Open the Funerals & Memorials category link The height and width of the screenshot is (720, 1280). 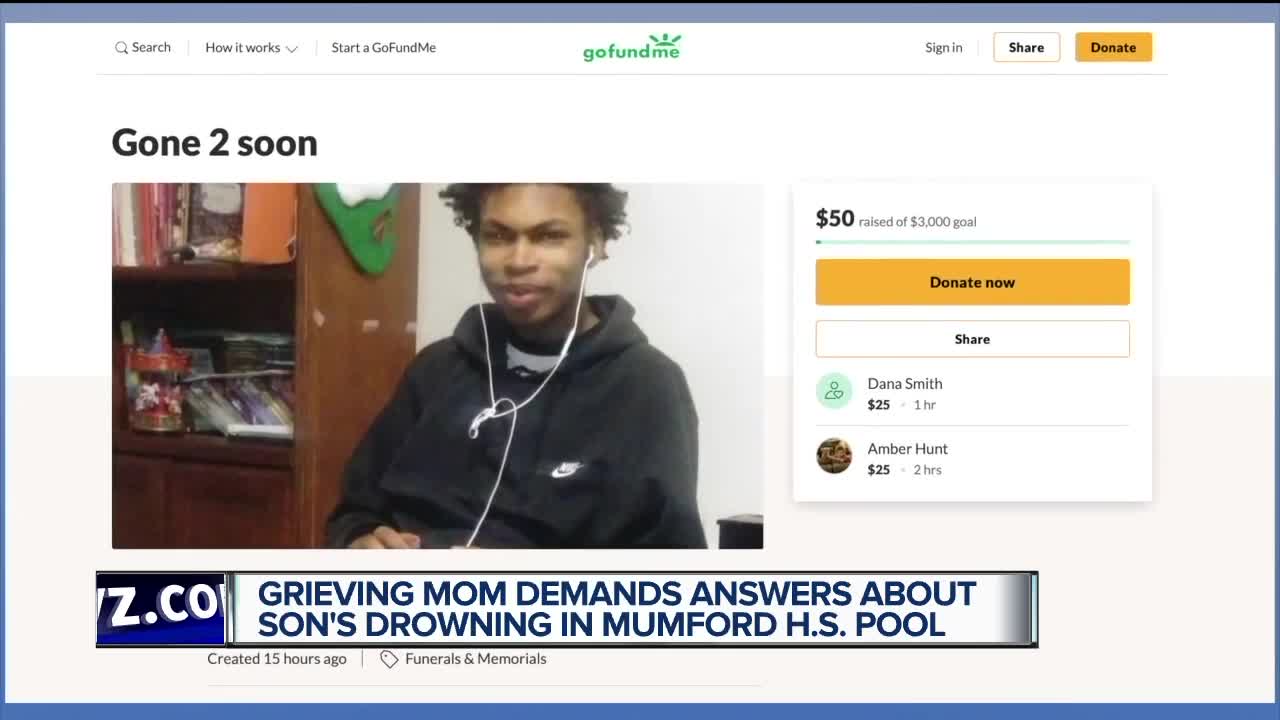(x=476, y=659)
